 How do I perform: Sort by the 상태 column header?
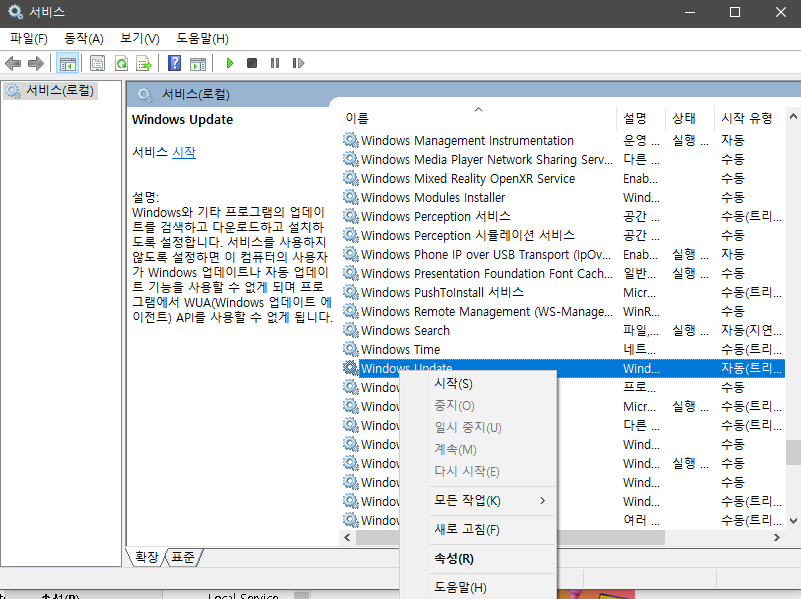coord(690,118)
